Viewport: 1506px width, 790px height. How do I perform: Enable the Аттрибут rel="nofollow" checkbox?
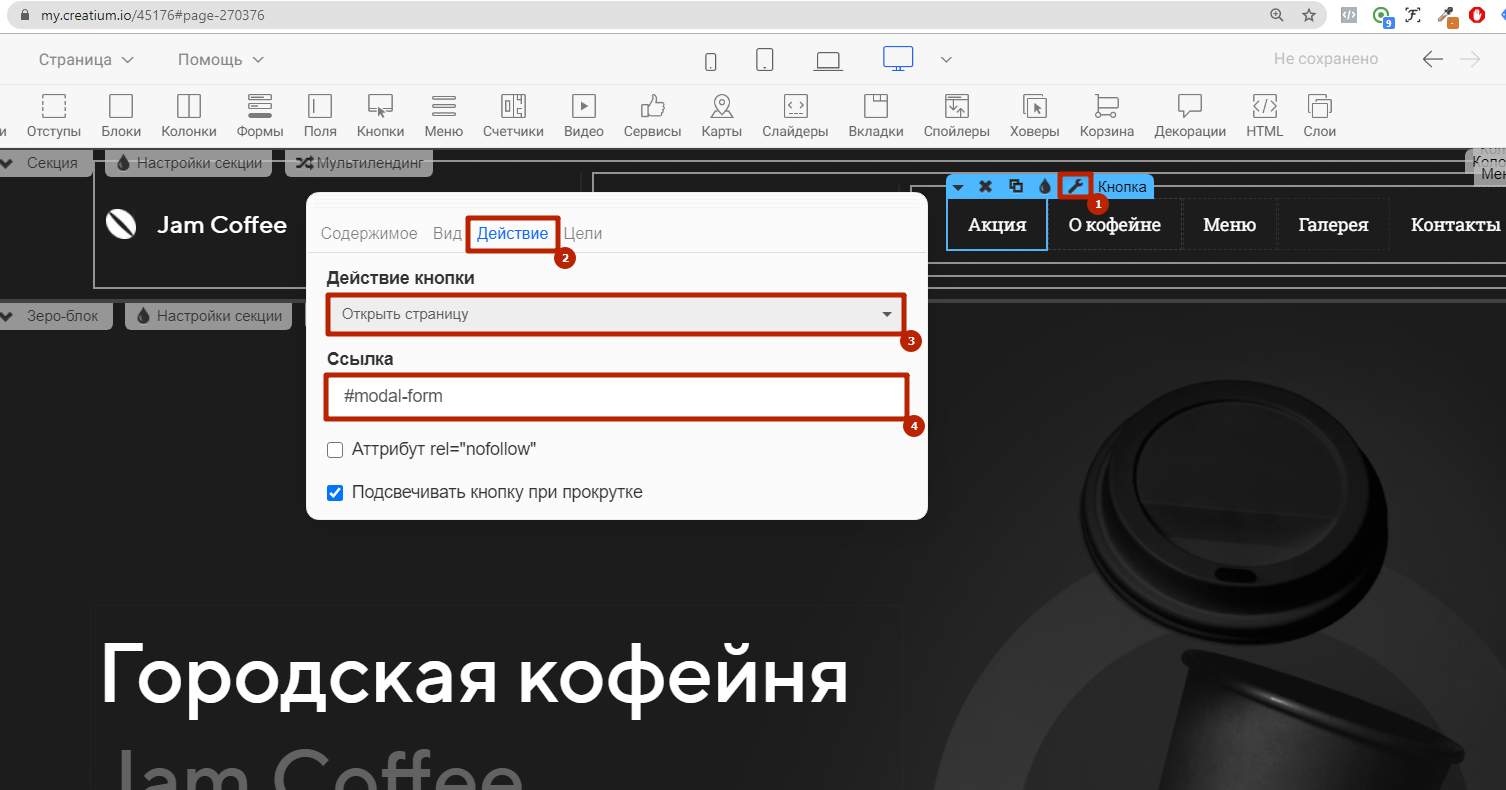(335, 450)
